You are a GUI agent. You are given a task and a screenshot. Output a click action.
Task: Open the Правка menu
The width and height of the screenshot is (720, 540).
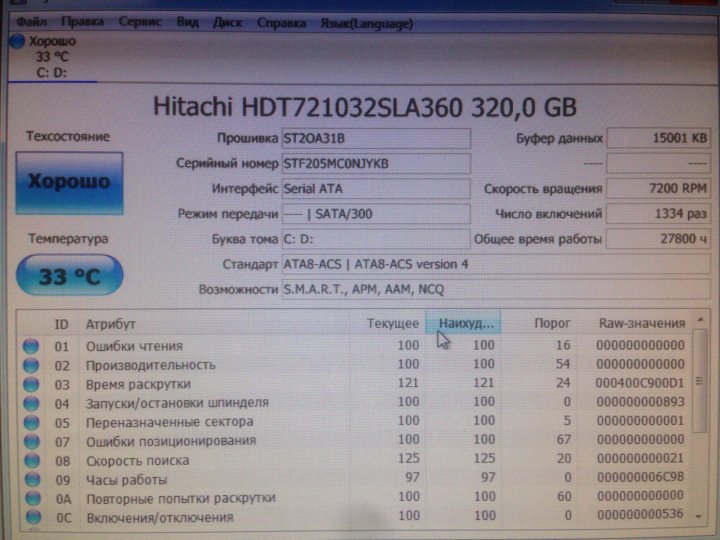click(x=83, y=22)
